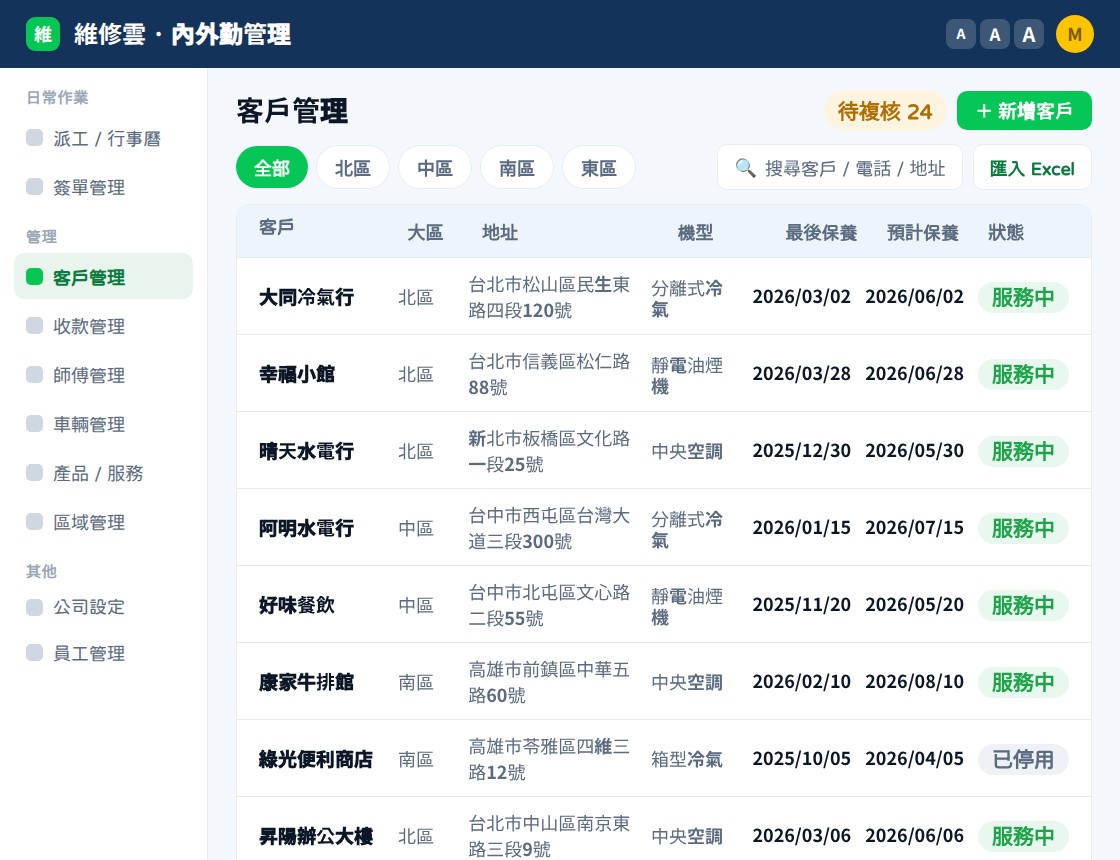
Task: Open customer 好味餐飲
Action: tap(297, 605)
